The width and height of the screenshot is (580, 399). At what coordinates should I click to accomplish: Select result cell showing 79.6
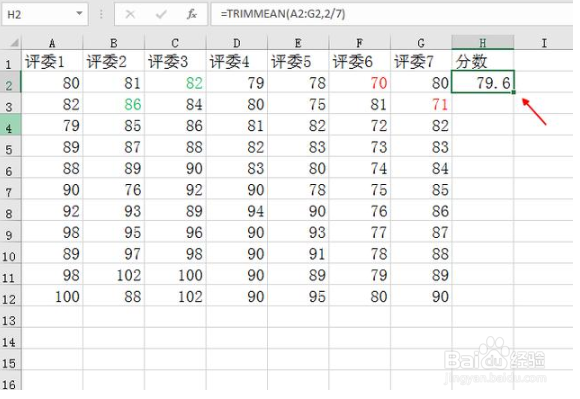pos(483,82)
